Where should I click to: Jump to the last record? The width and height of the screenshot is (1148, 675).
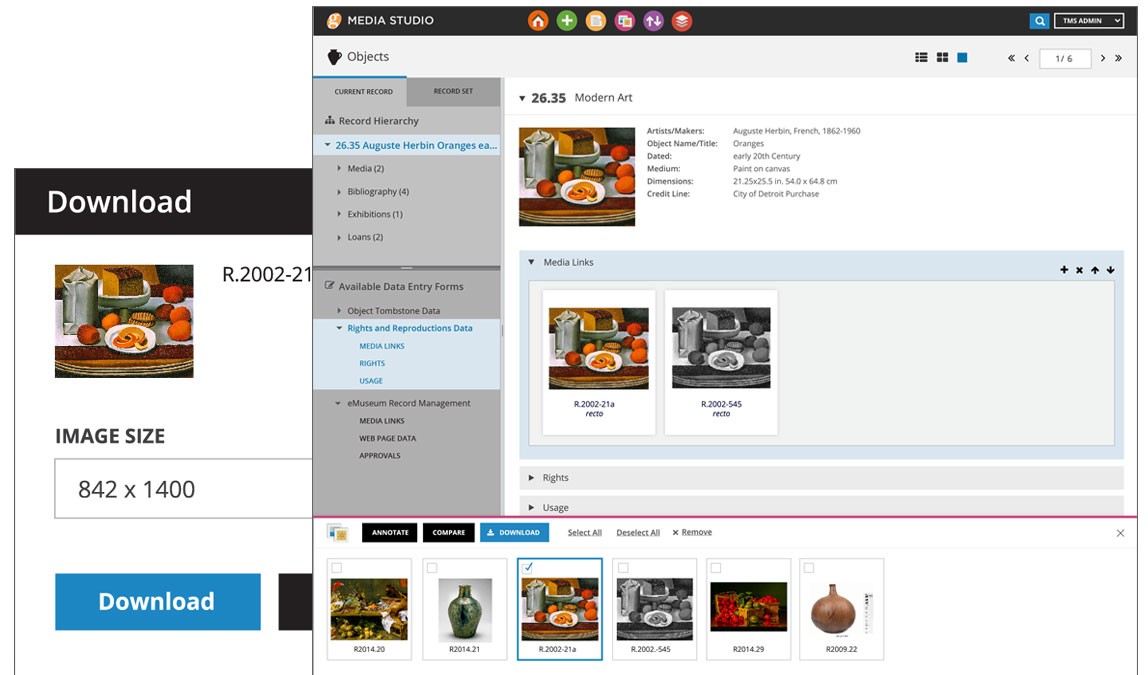point(1118,58)
